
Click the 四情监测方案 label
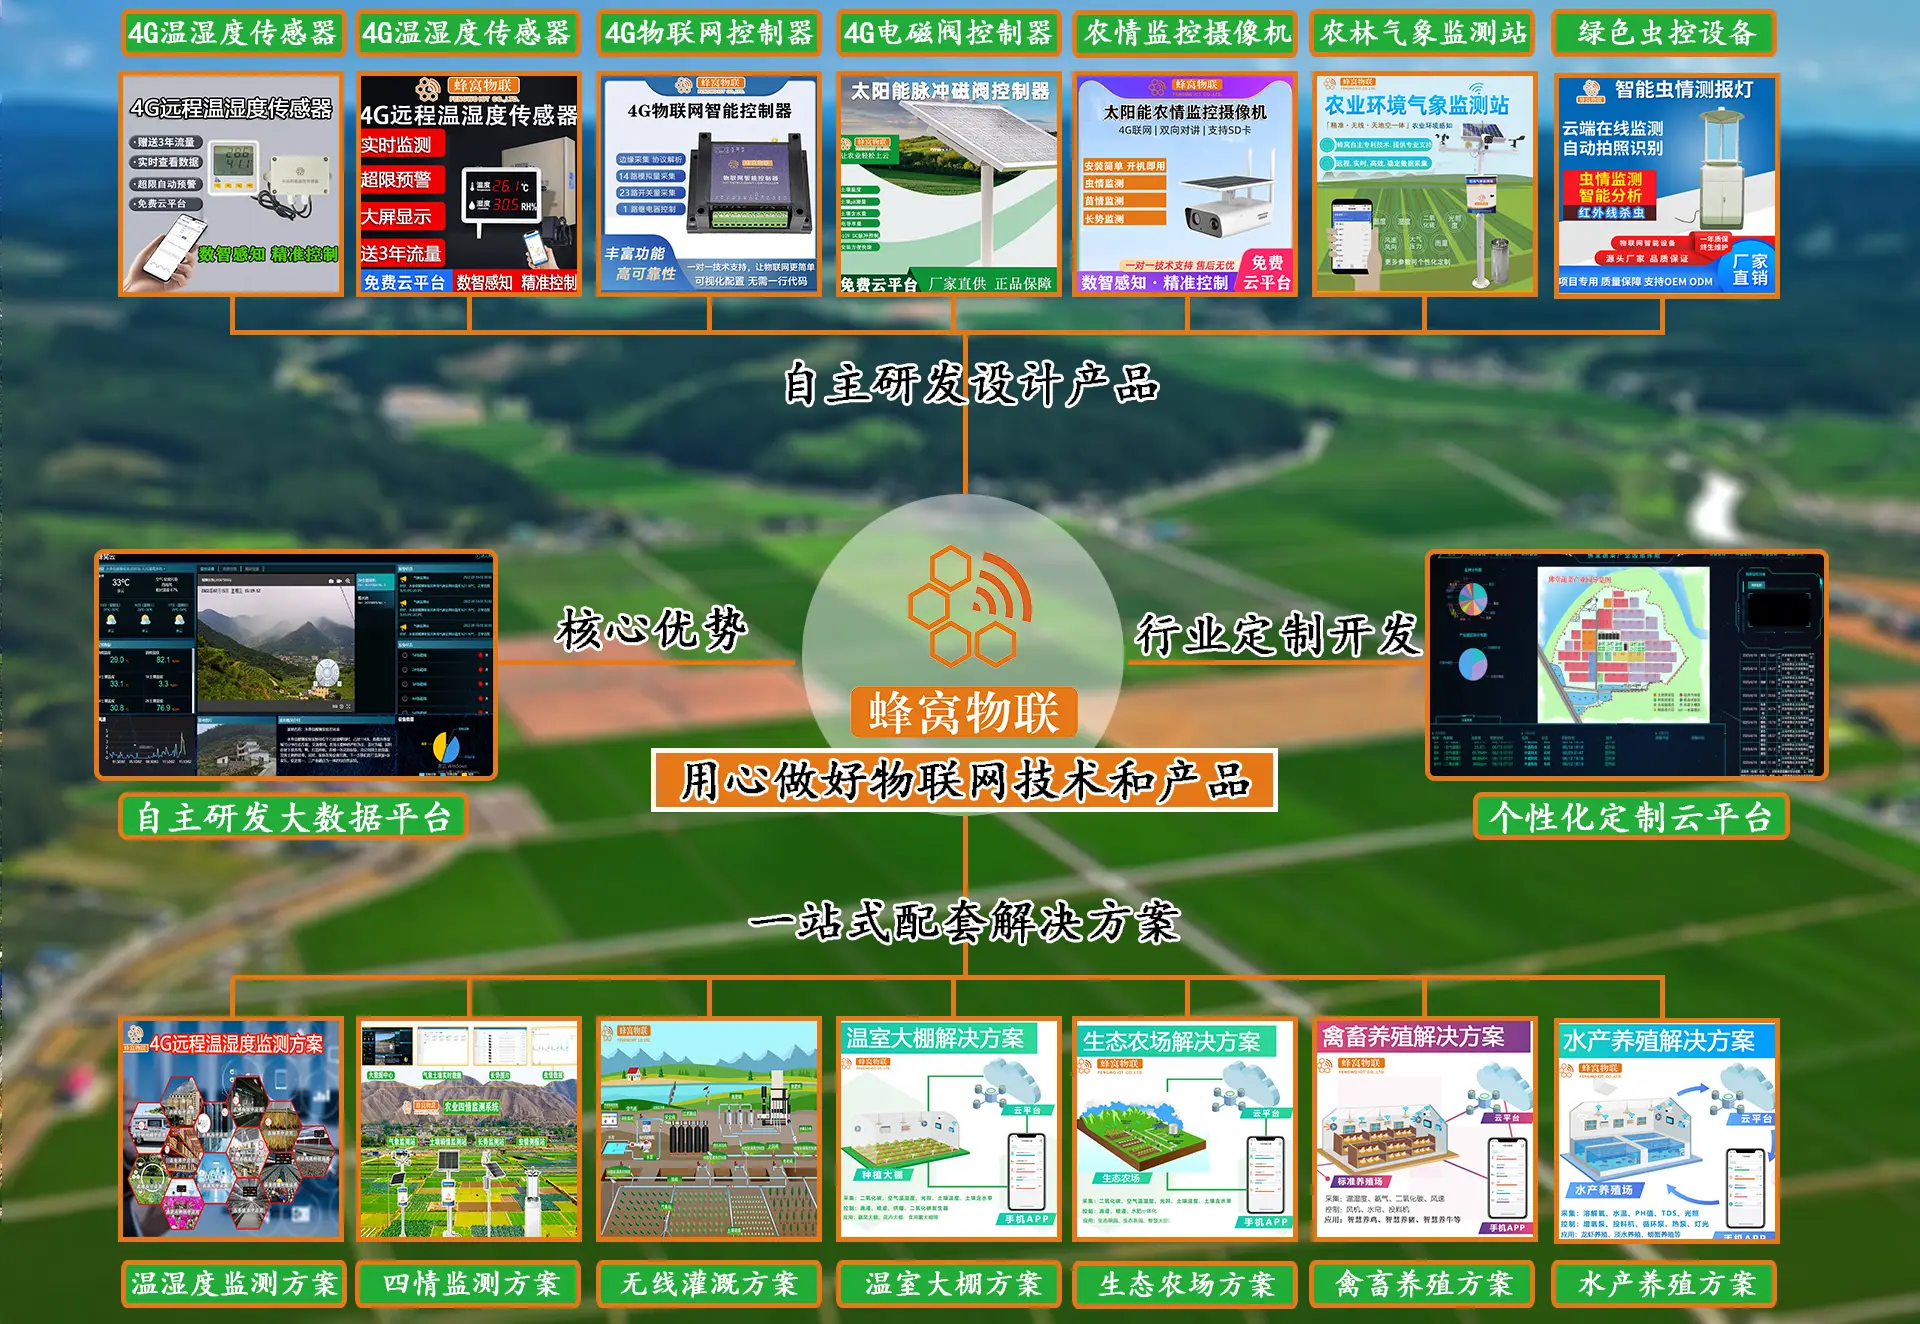[470, 1284]
